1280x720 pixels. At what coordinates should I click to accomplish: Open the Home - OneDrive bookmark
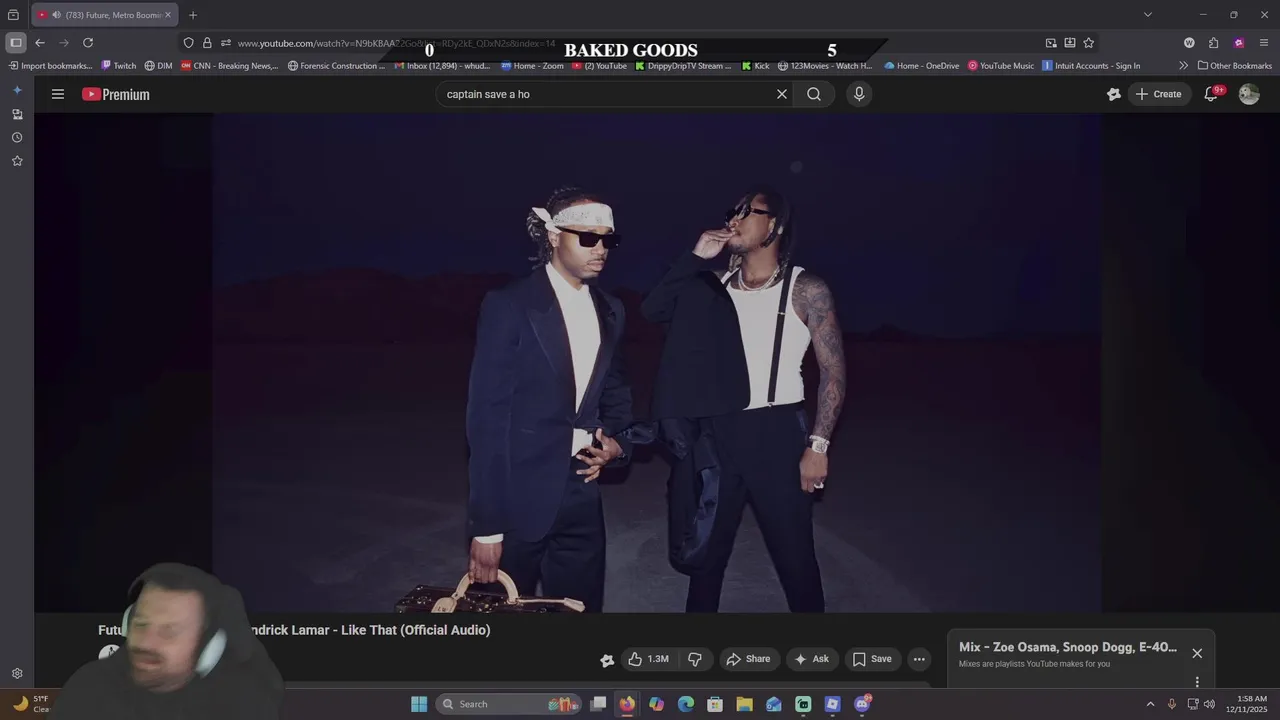[x=922, y=66]
